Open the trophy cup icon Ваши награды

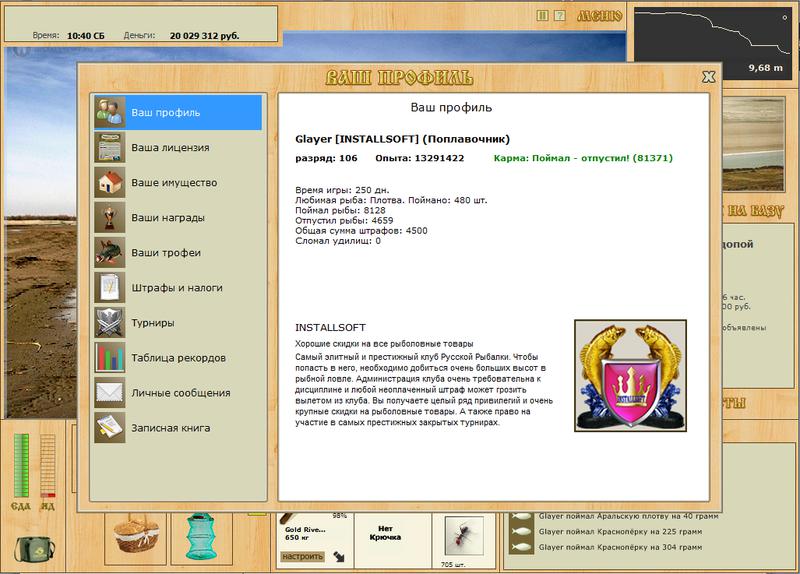(x=109, y=217)
